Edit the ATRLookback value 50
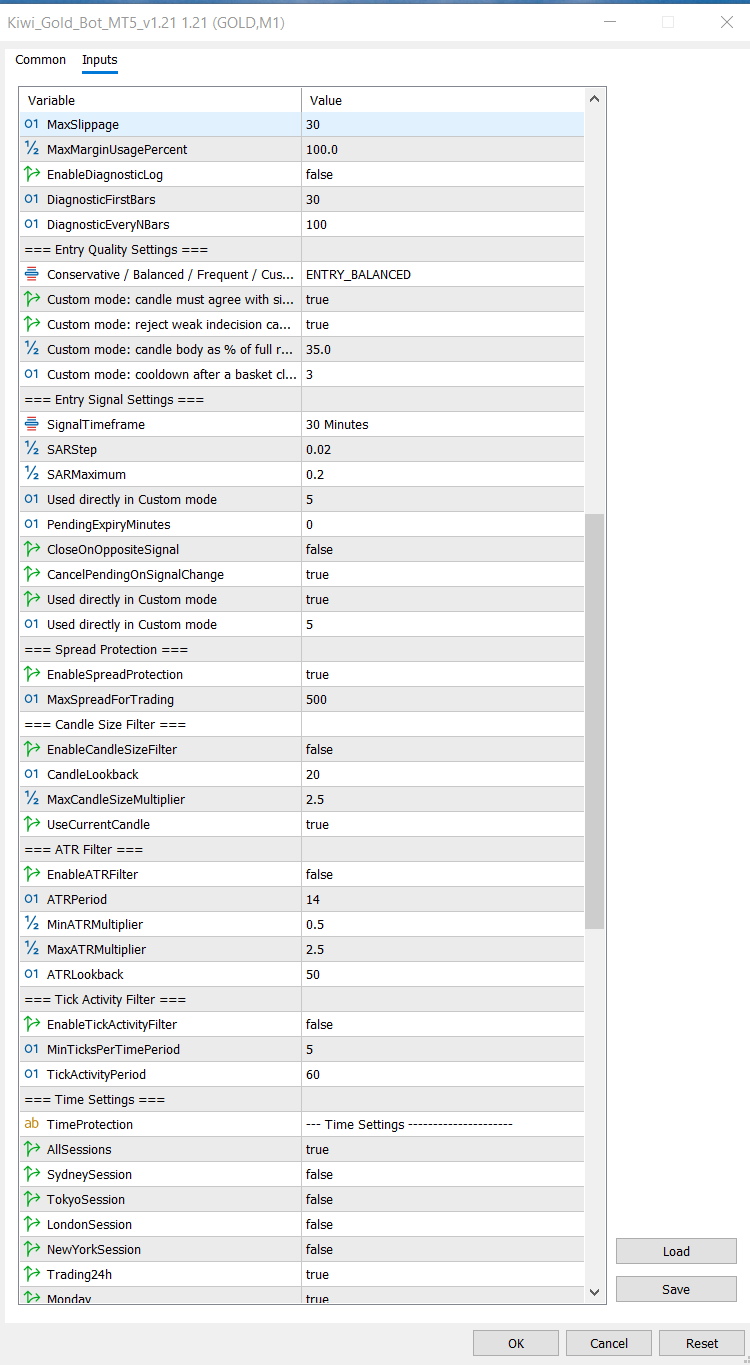 (x=443, y=974)
